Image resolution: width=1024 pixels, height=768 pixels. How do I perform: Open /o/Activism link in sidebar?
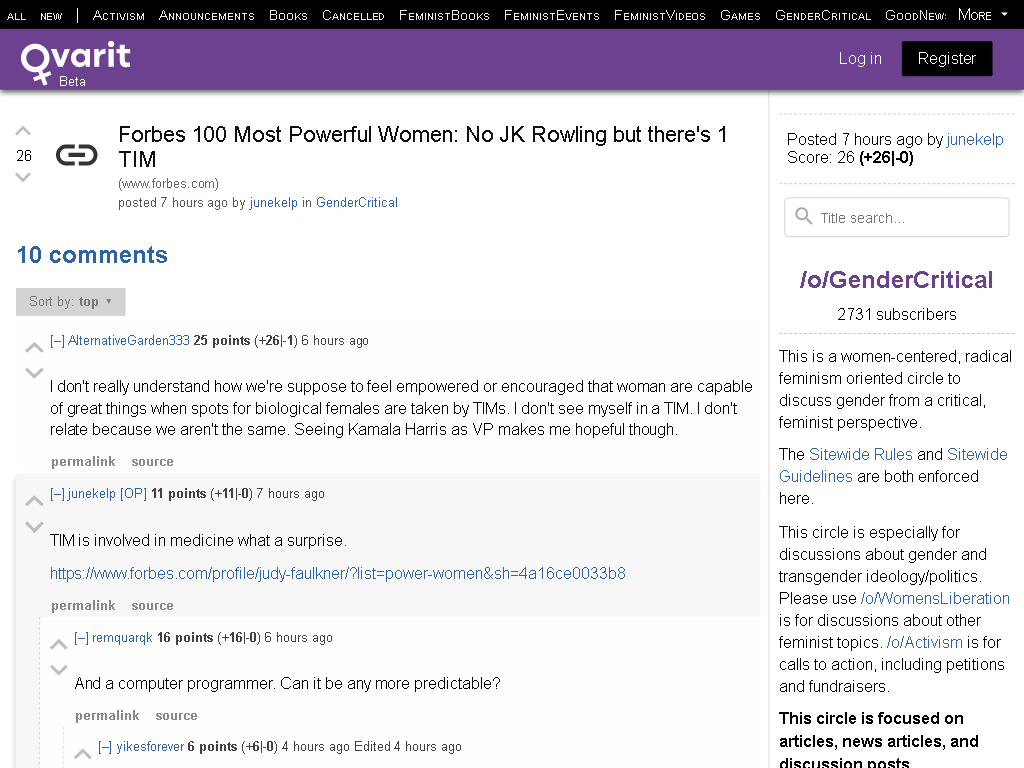[925, 642]
